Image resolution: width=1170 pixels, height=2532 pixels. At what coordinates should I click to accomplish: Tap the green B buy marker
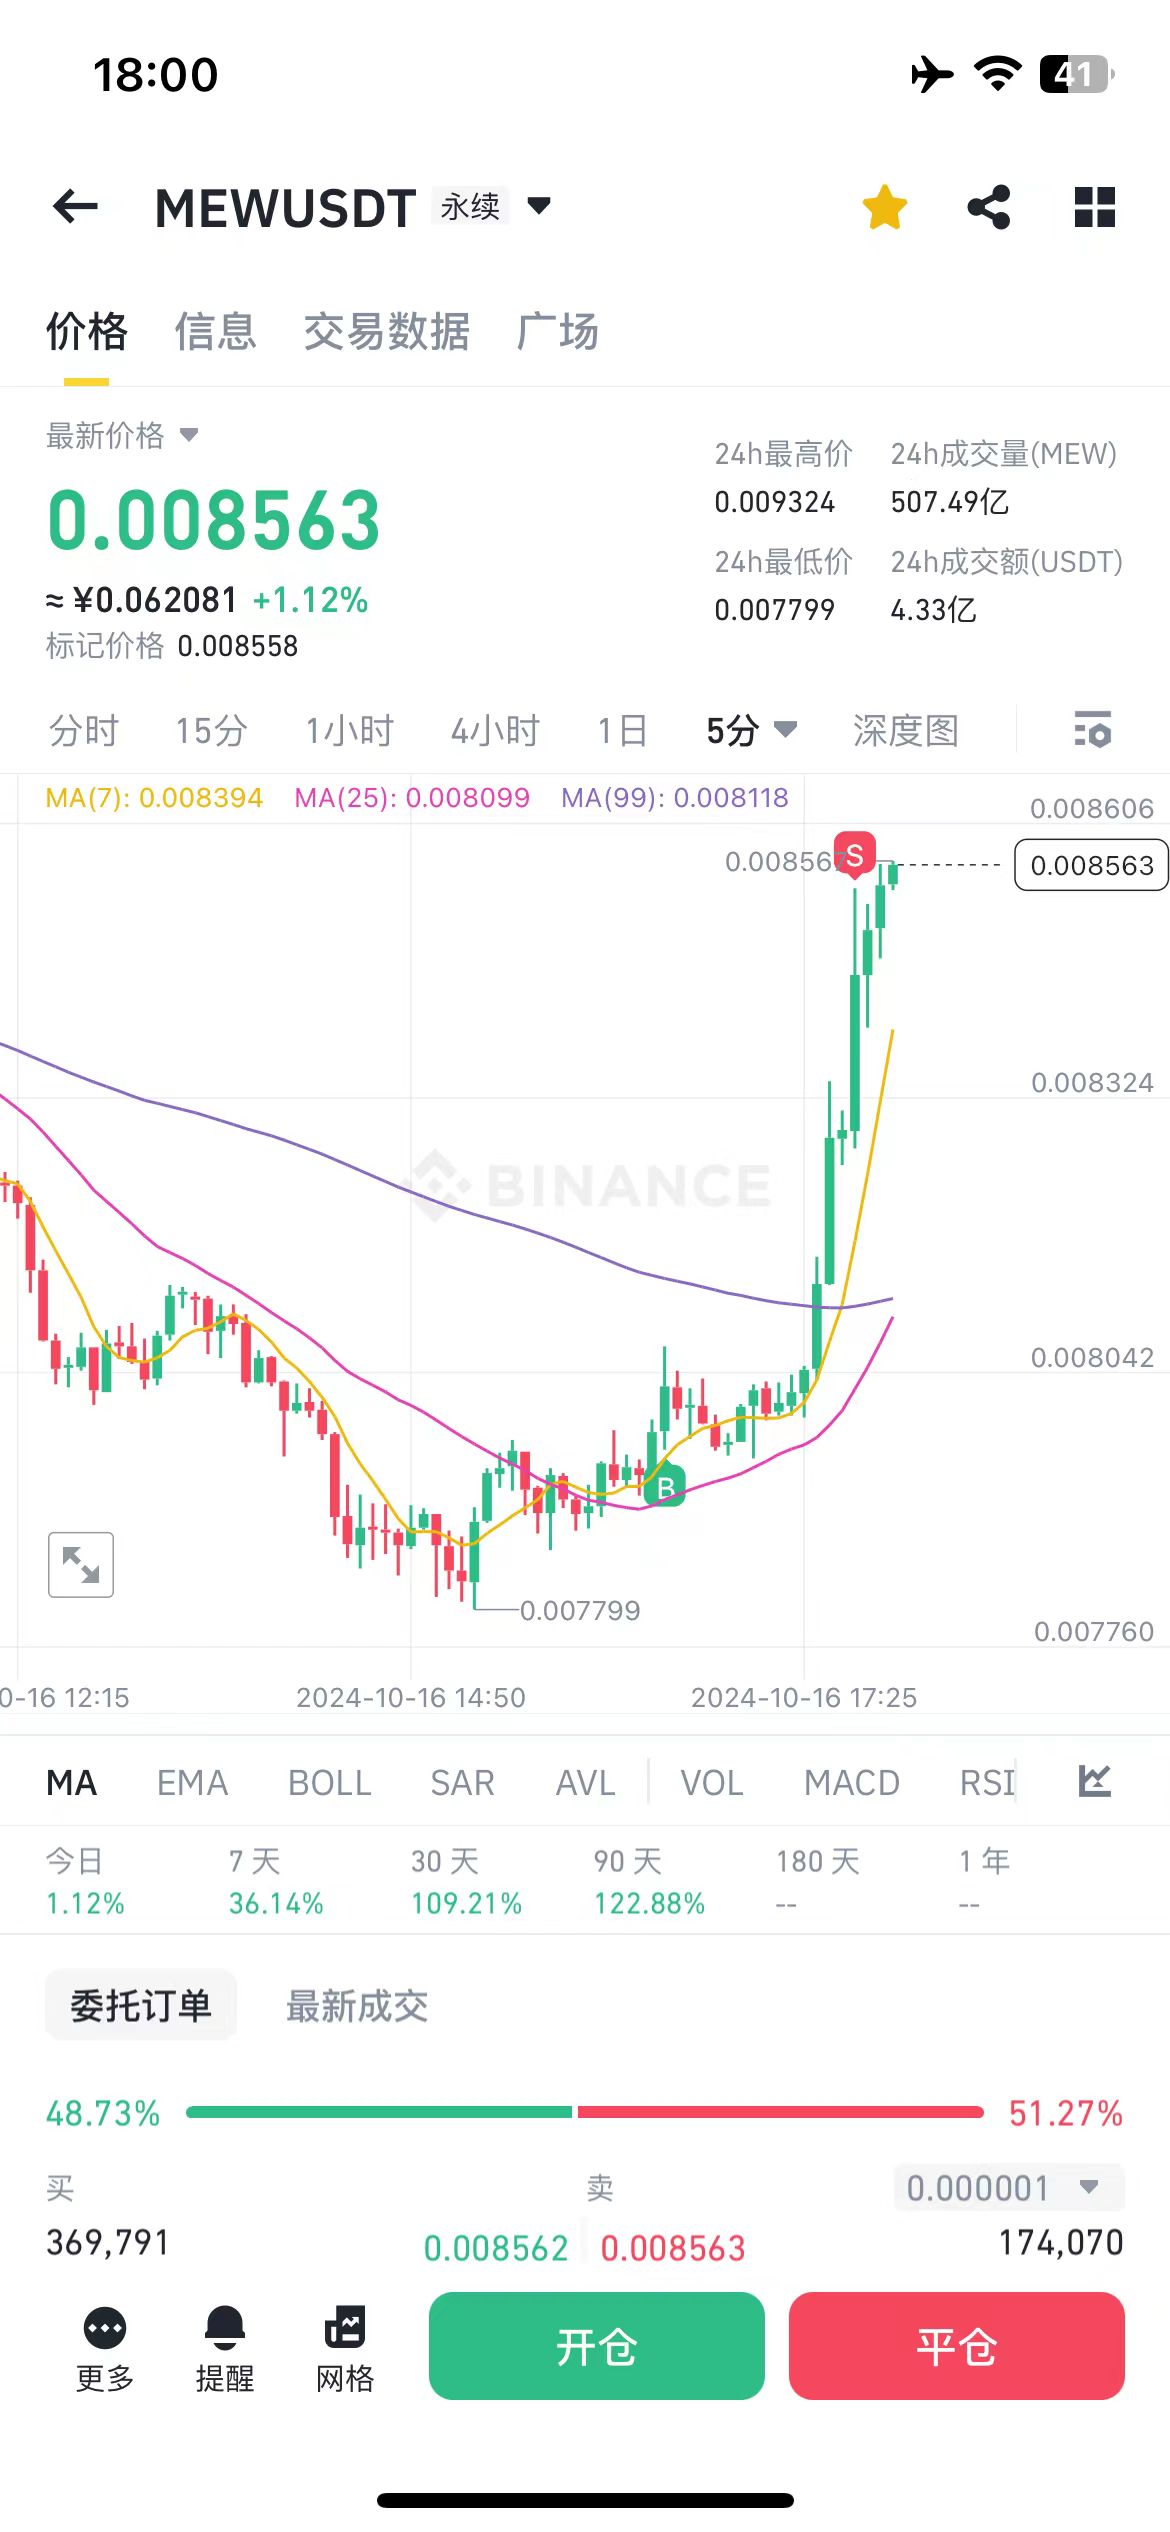point(665,1485)
